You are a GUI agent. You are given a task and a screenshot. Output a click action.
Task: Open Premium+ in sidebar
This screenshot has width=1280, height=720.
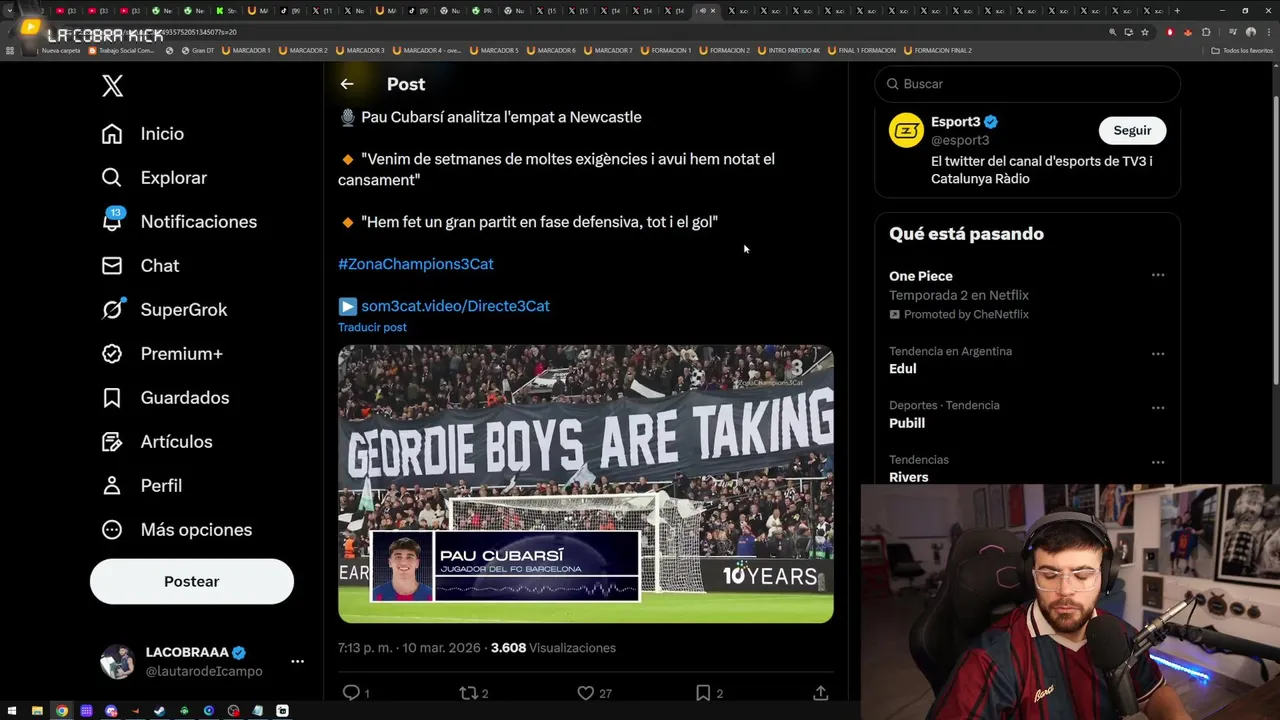pyautogui.click(x=162, y=354)
